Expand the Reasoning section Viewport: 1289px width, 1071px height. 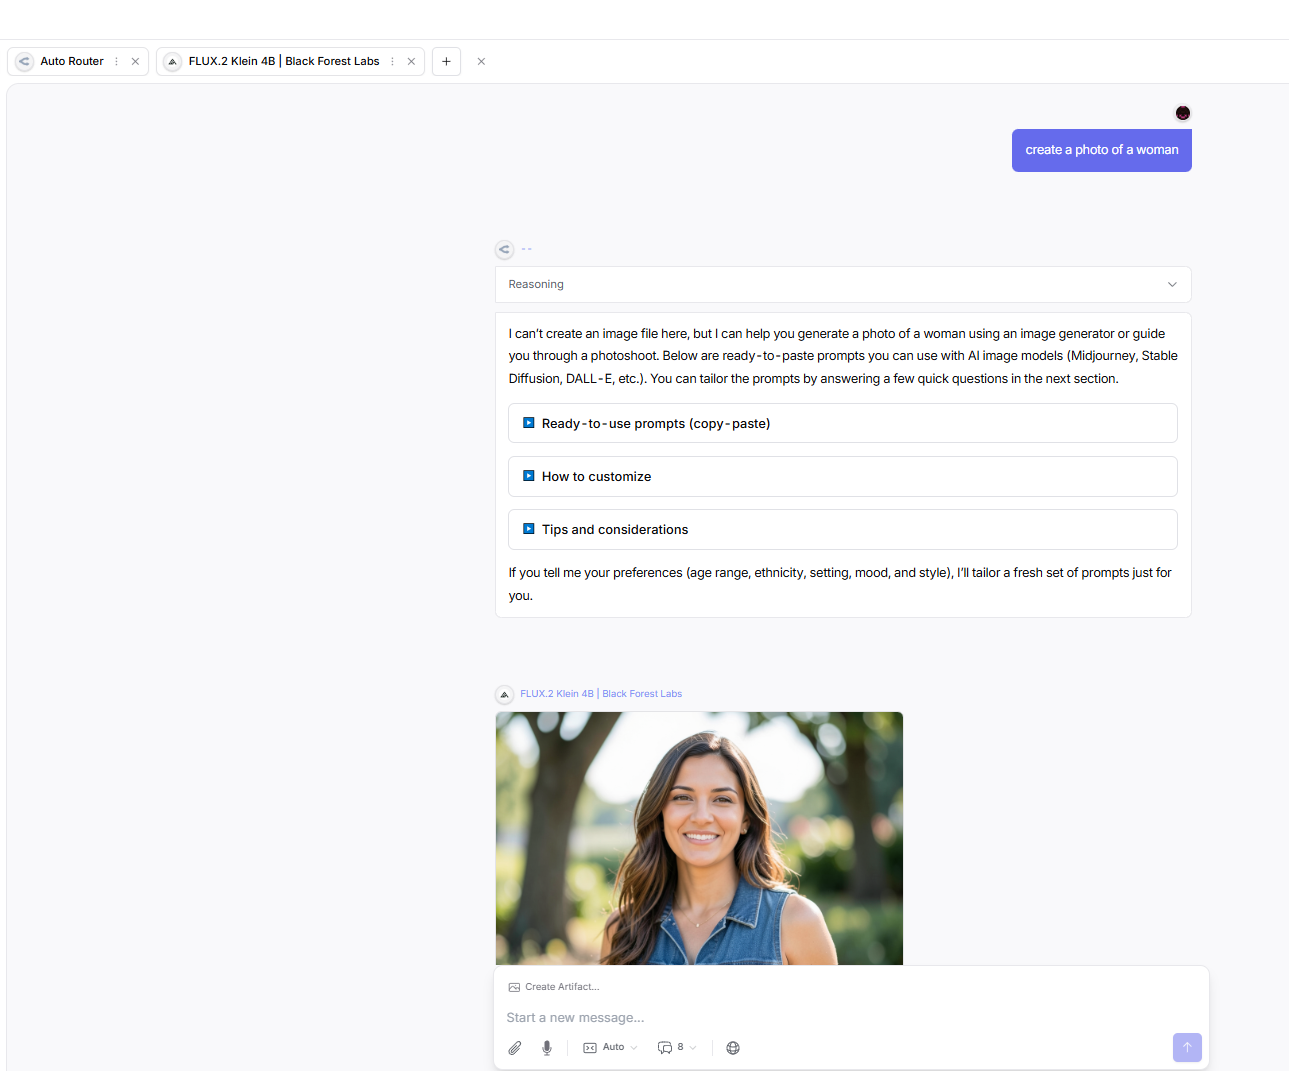(843, 284)
